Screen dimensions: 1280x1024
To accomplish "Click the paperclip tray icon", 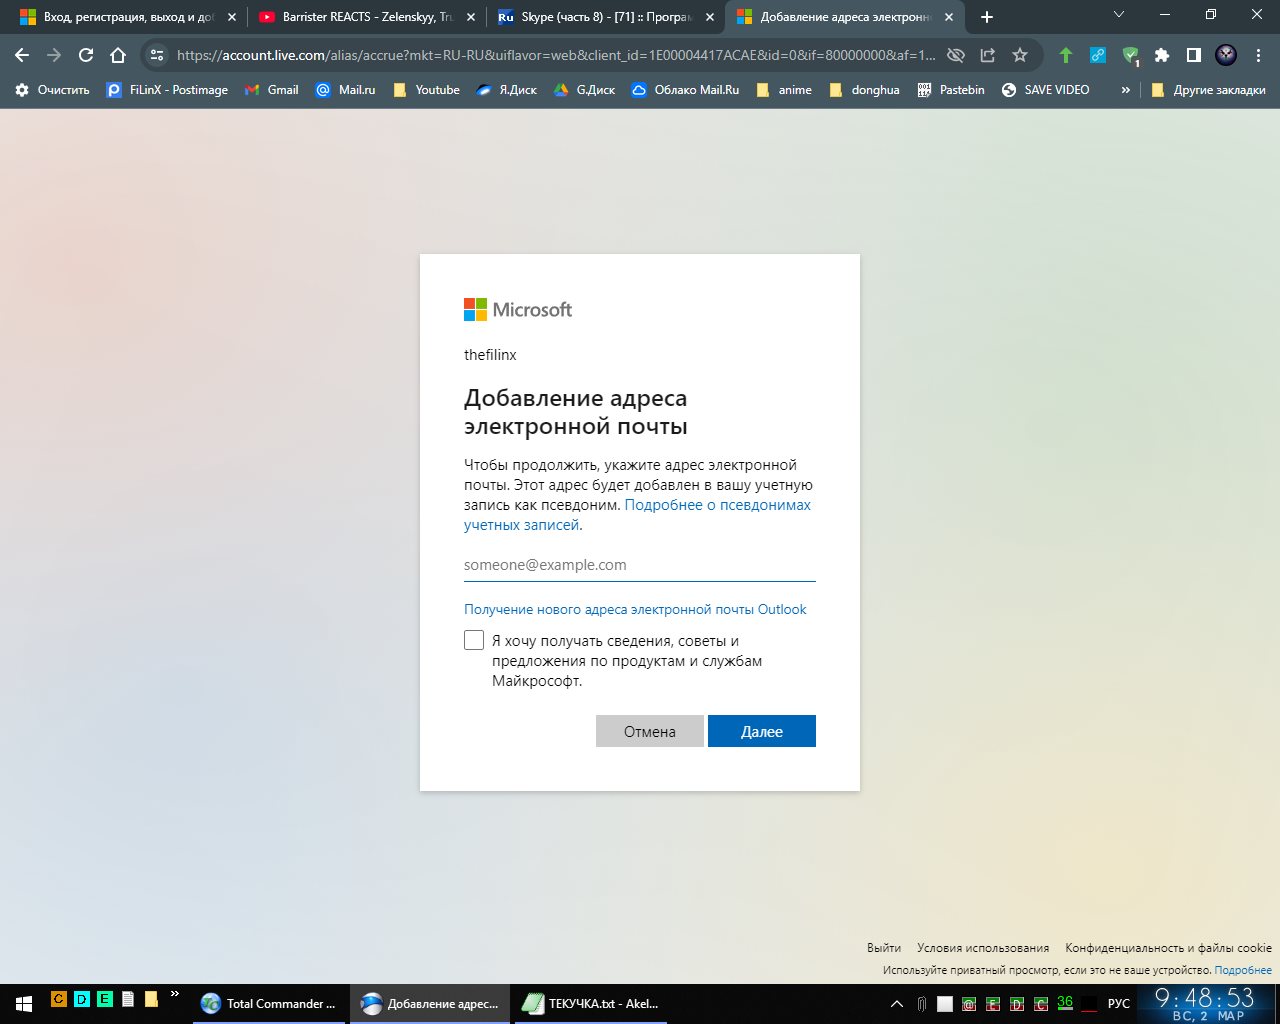I will click(921, 1003).
